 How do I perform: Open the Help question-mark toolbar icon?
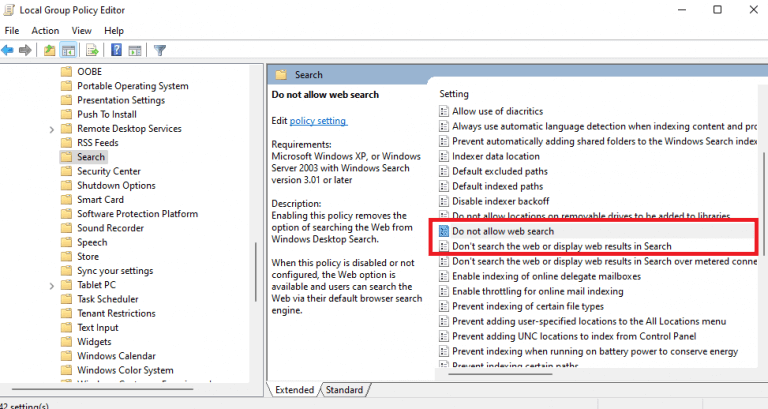pos(116,50)
